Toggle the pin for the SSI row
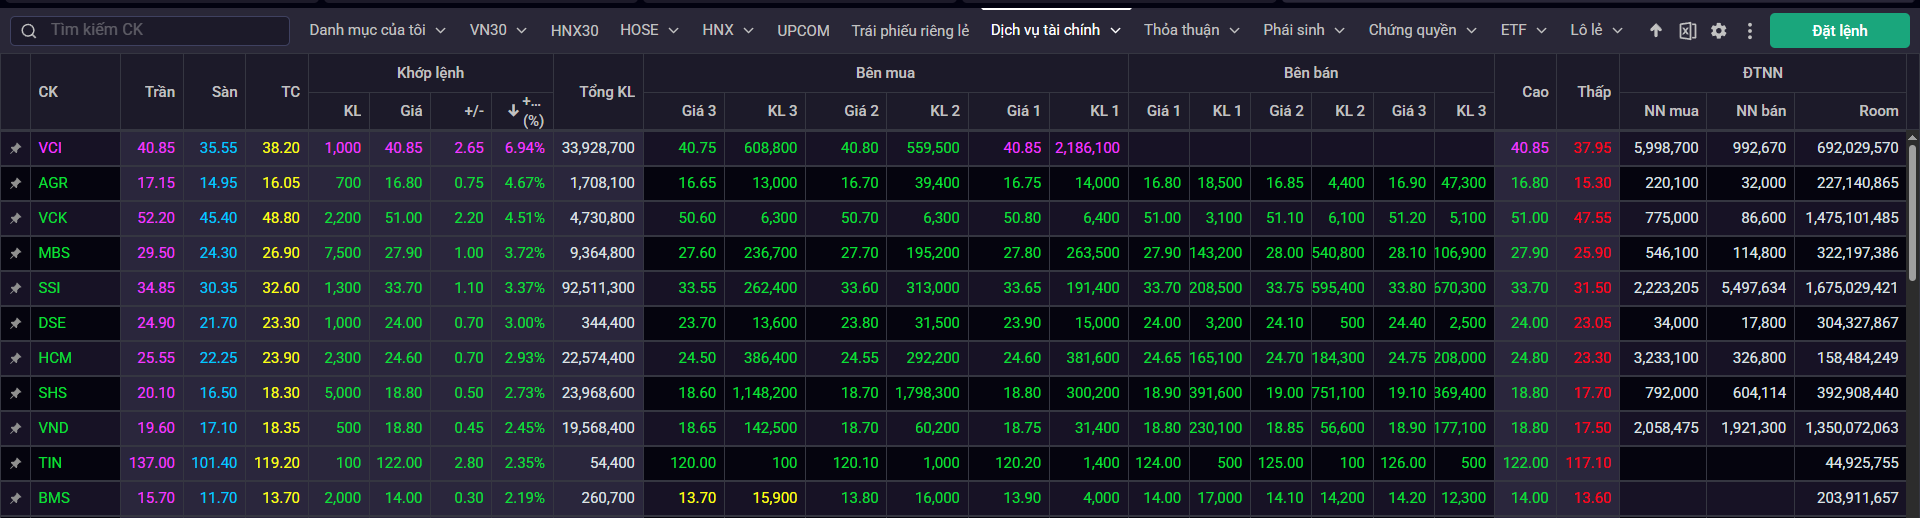The height and width of the screenshot is (518, 1920). coord(15,288)
